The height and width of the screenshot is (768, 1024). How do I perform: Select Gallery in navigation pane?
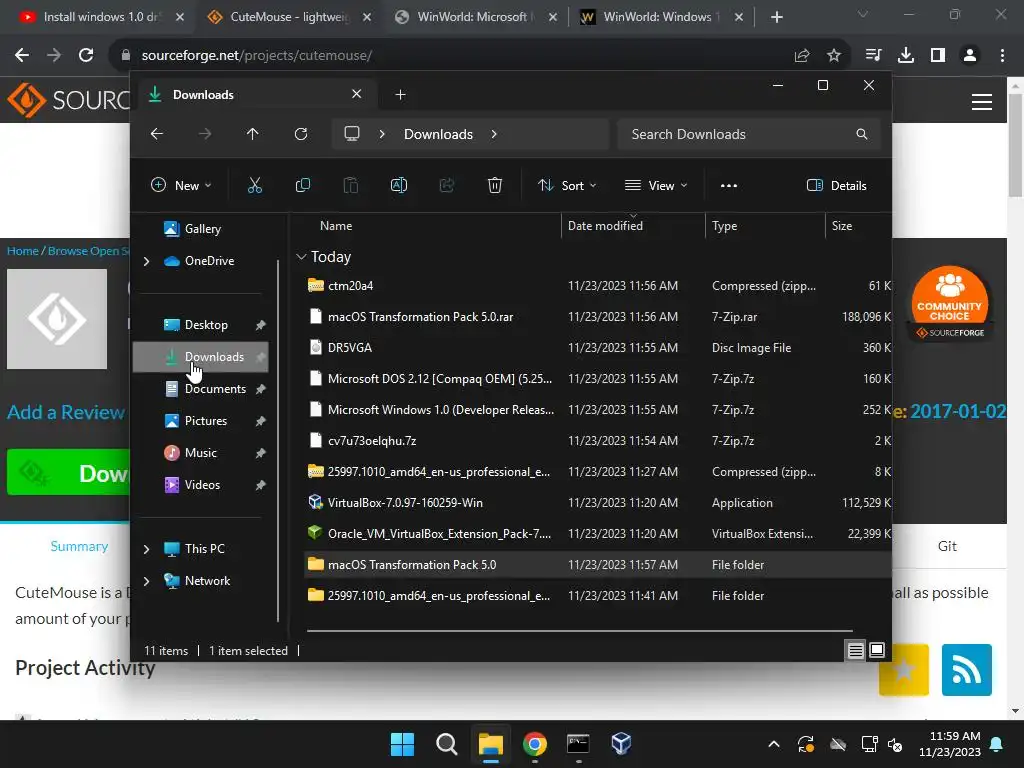(201, 229)
